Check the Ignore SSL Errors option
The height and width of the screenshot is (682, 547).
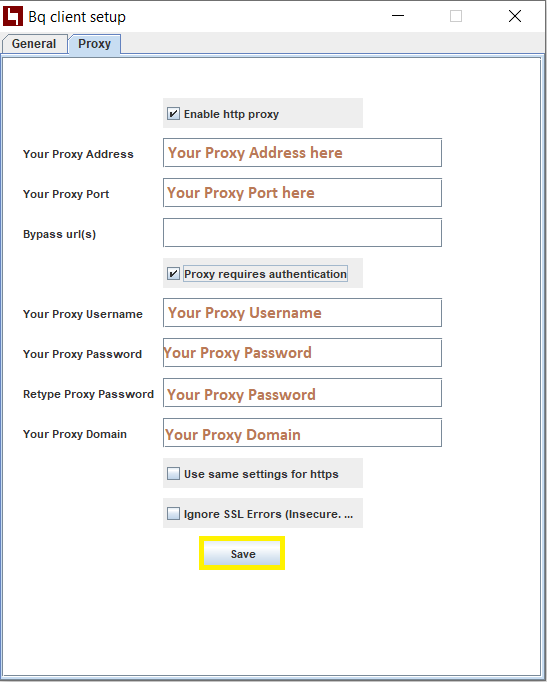(173, 513)
